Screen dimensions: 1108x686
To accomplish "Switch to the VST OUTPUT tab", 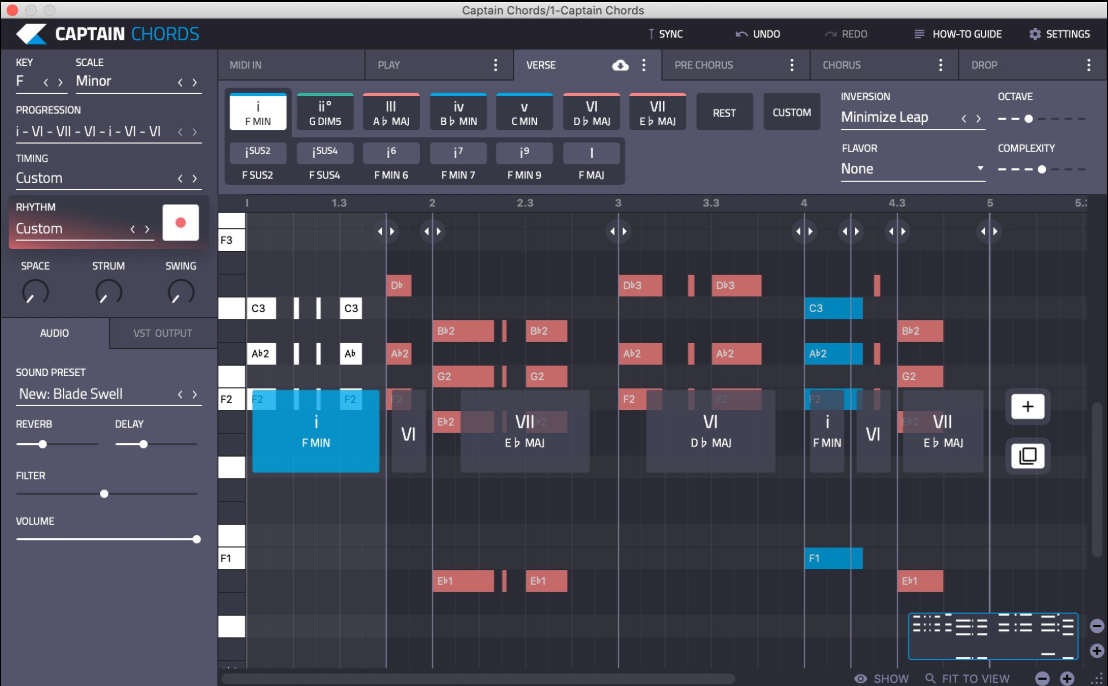I will [162, 333].
